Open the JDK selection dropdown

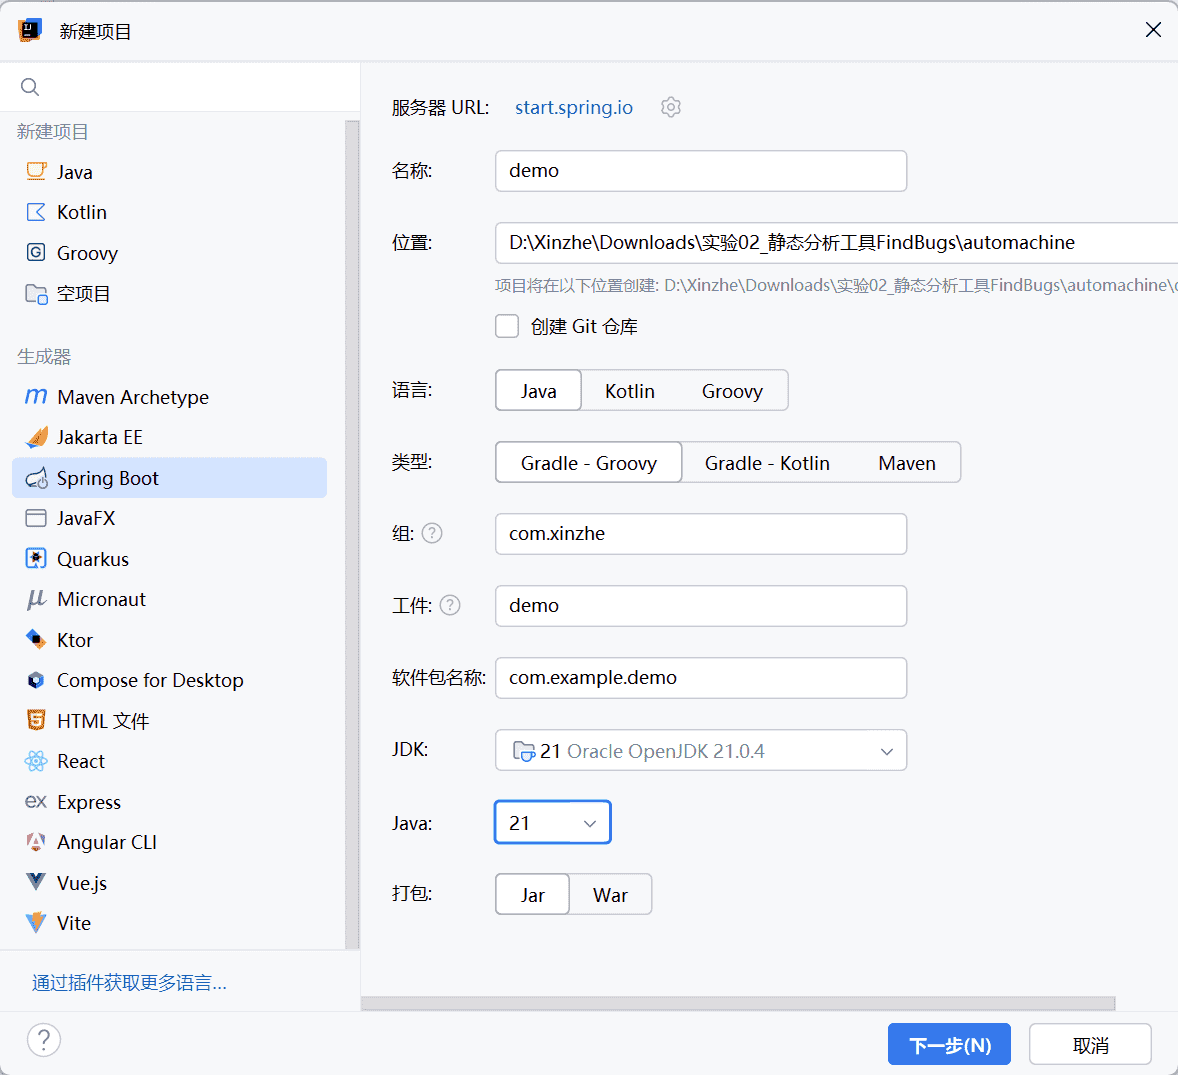coord(700,751)
